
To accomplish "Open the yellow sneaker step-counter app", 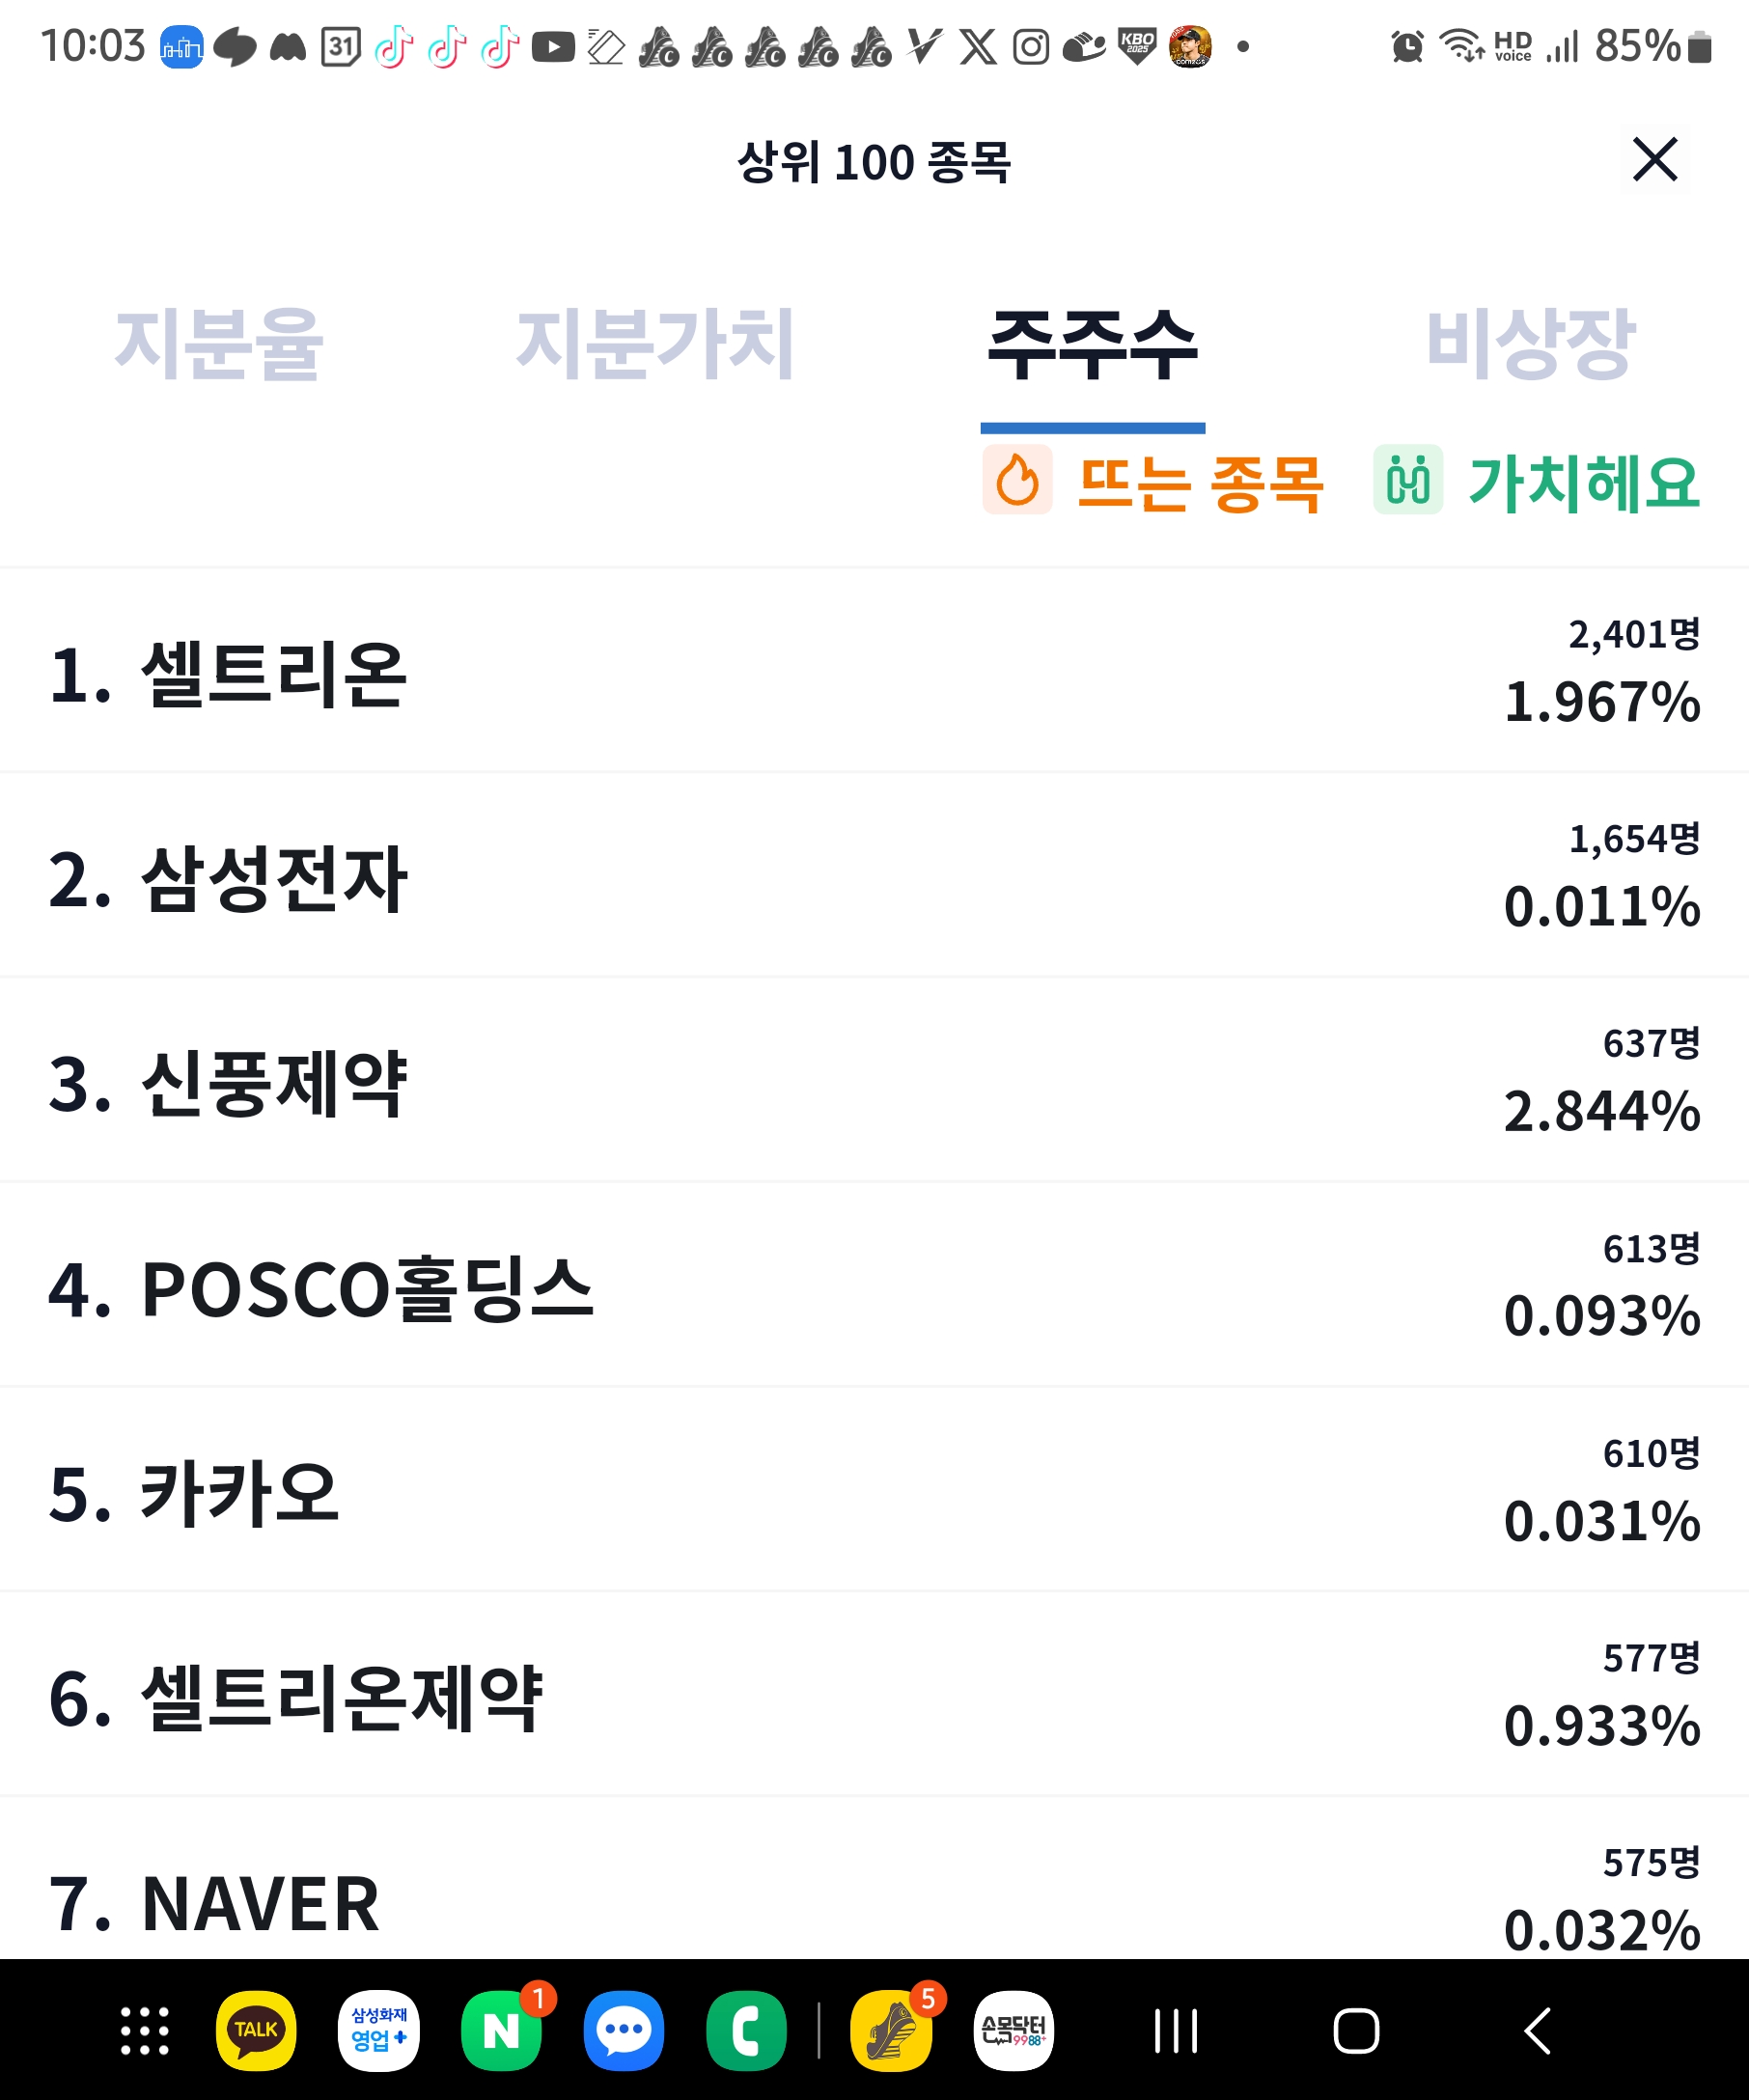I will click(891, 2031).
